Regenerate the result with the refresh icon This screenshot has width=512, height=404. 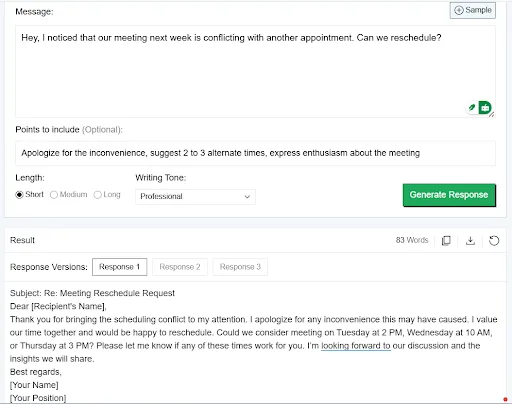coord(494,240)
